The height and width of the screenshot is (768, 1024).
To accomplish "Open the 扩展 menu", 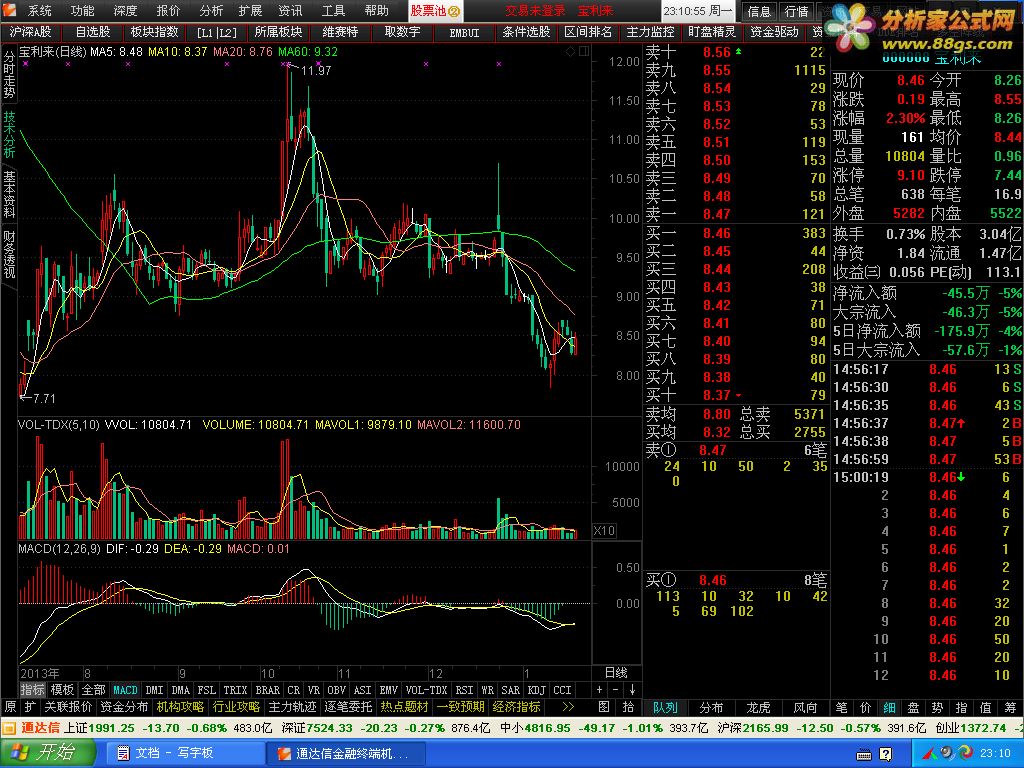I will pyautogui.click(x=250, y=10).
